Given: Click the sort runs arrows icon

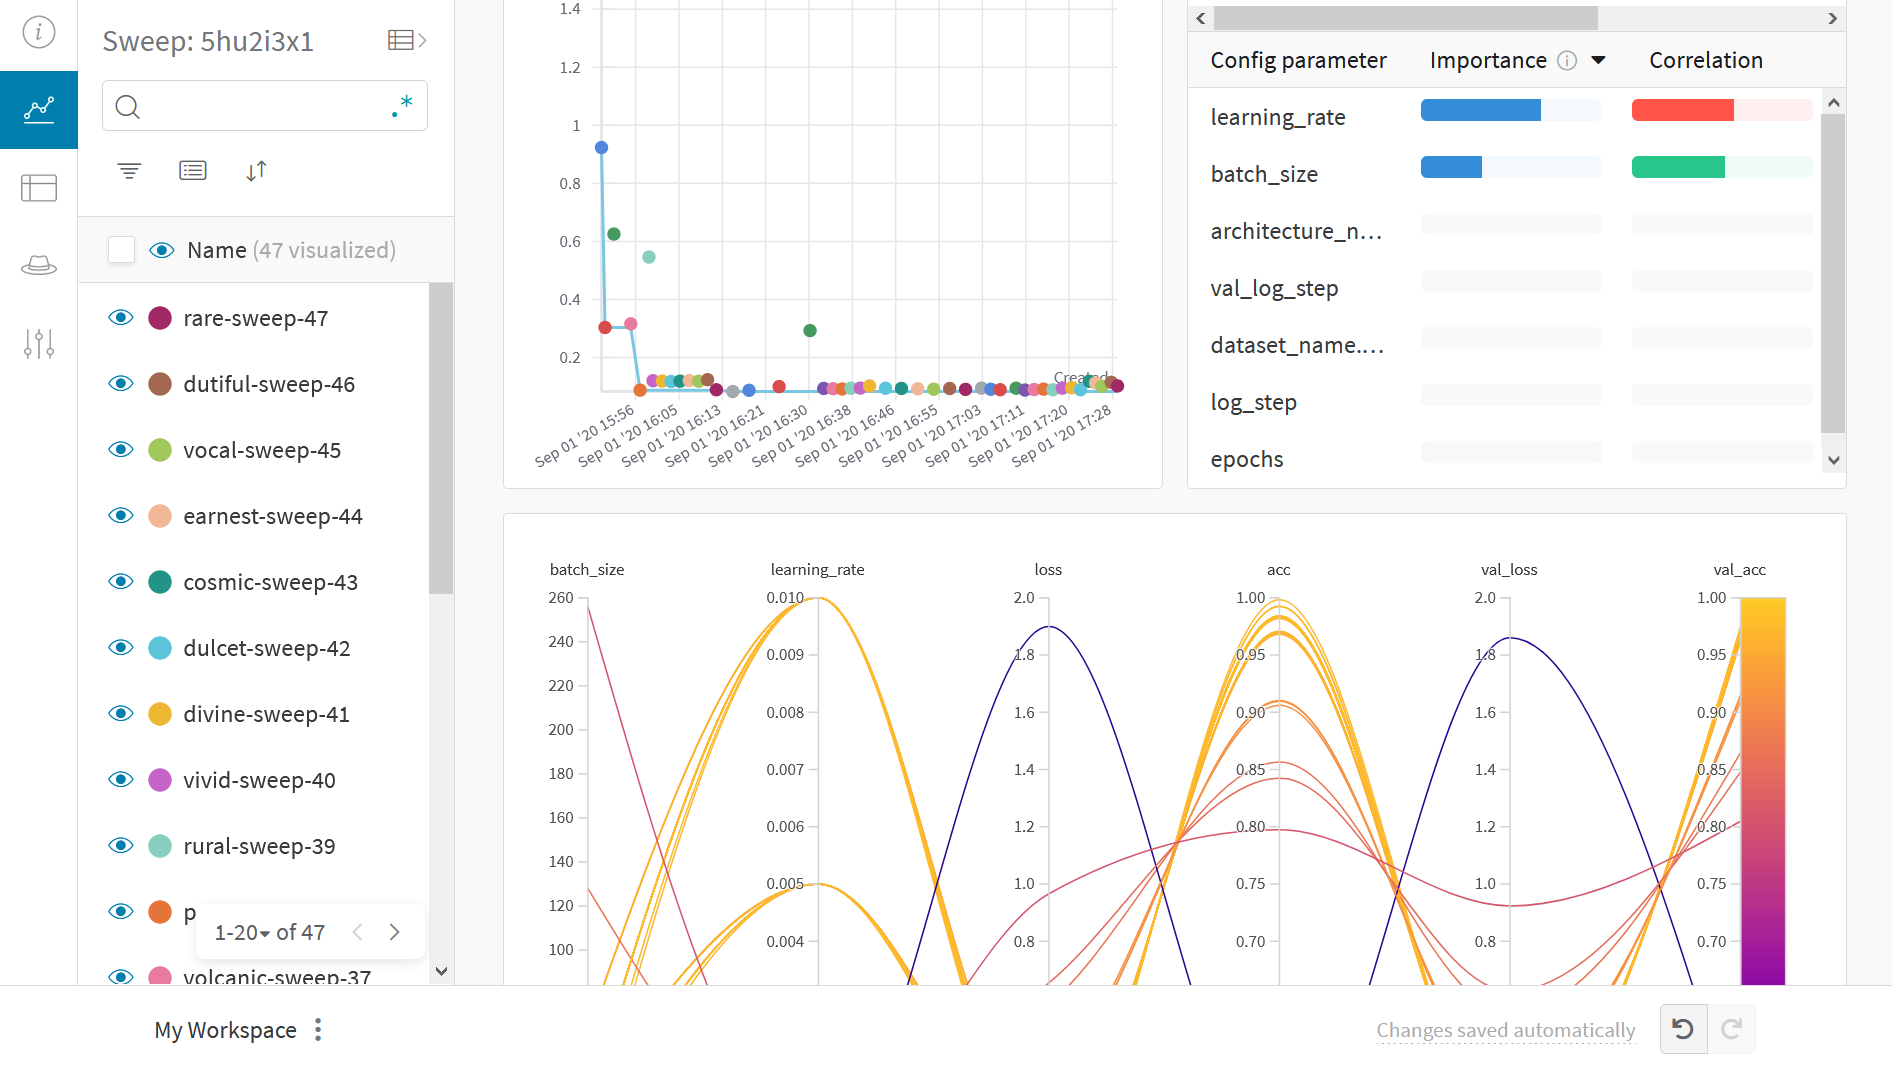Looking at the screenshot, I should point(256,171).
